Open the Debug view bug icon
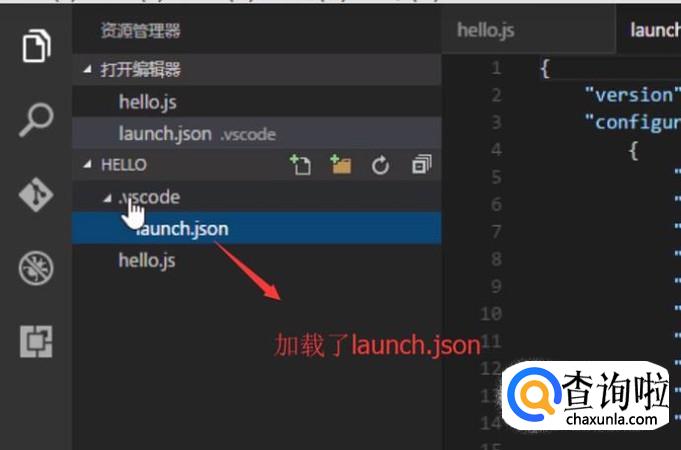This screenshot has height=450, width=681. [x=36, y=268]
